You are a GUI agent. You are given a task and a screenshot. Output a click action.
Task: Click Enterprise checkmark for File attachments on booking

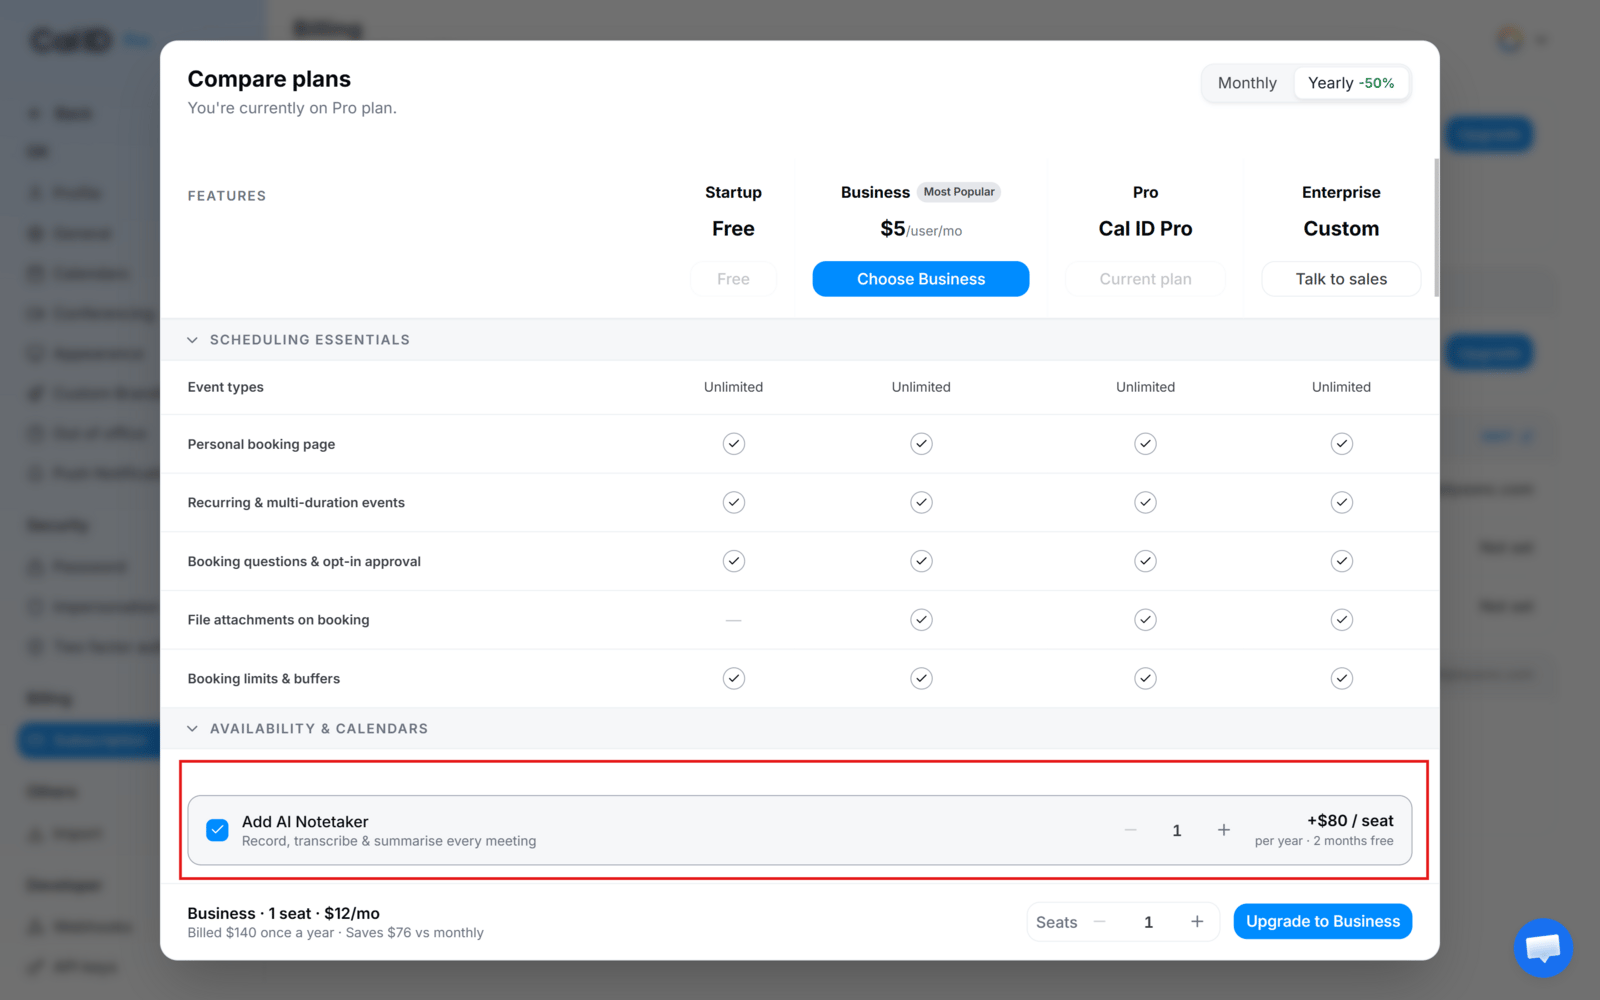coord(1341,620)
